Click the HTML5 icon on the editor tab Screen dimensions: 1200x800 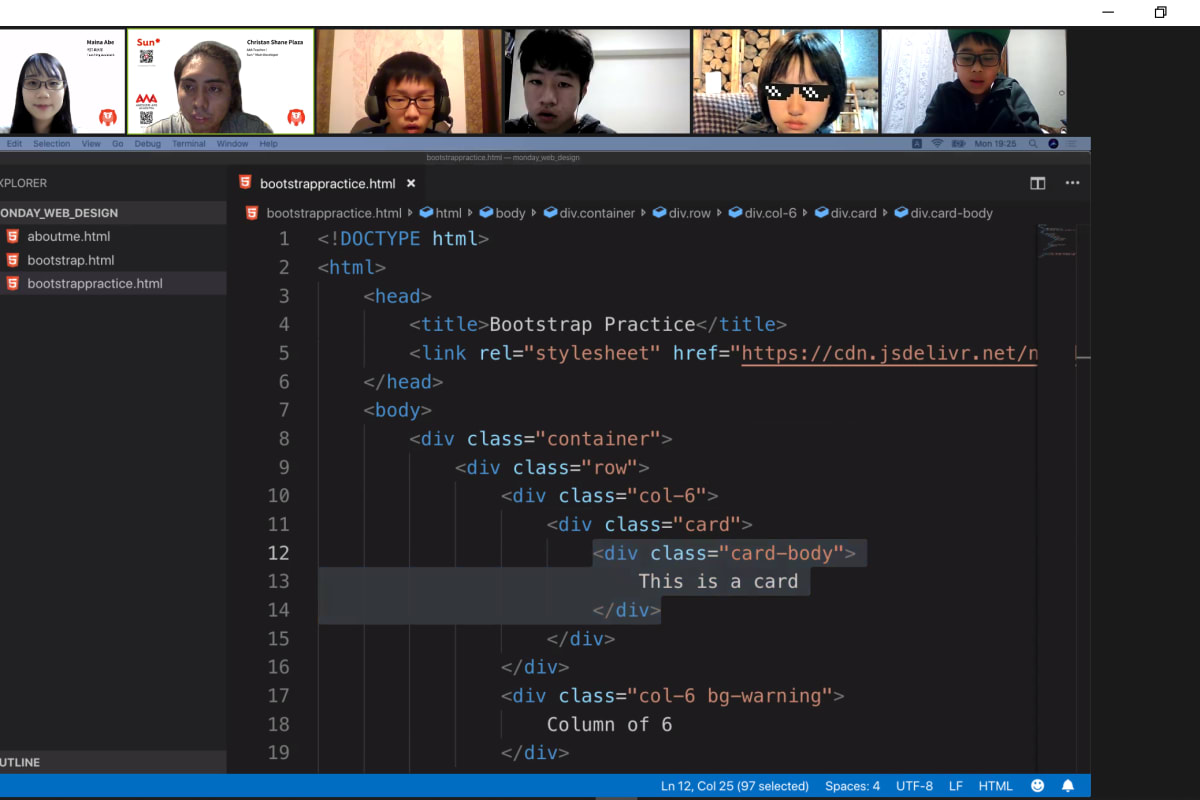[245, 183]
